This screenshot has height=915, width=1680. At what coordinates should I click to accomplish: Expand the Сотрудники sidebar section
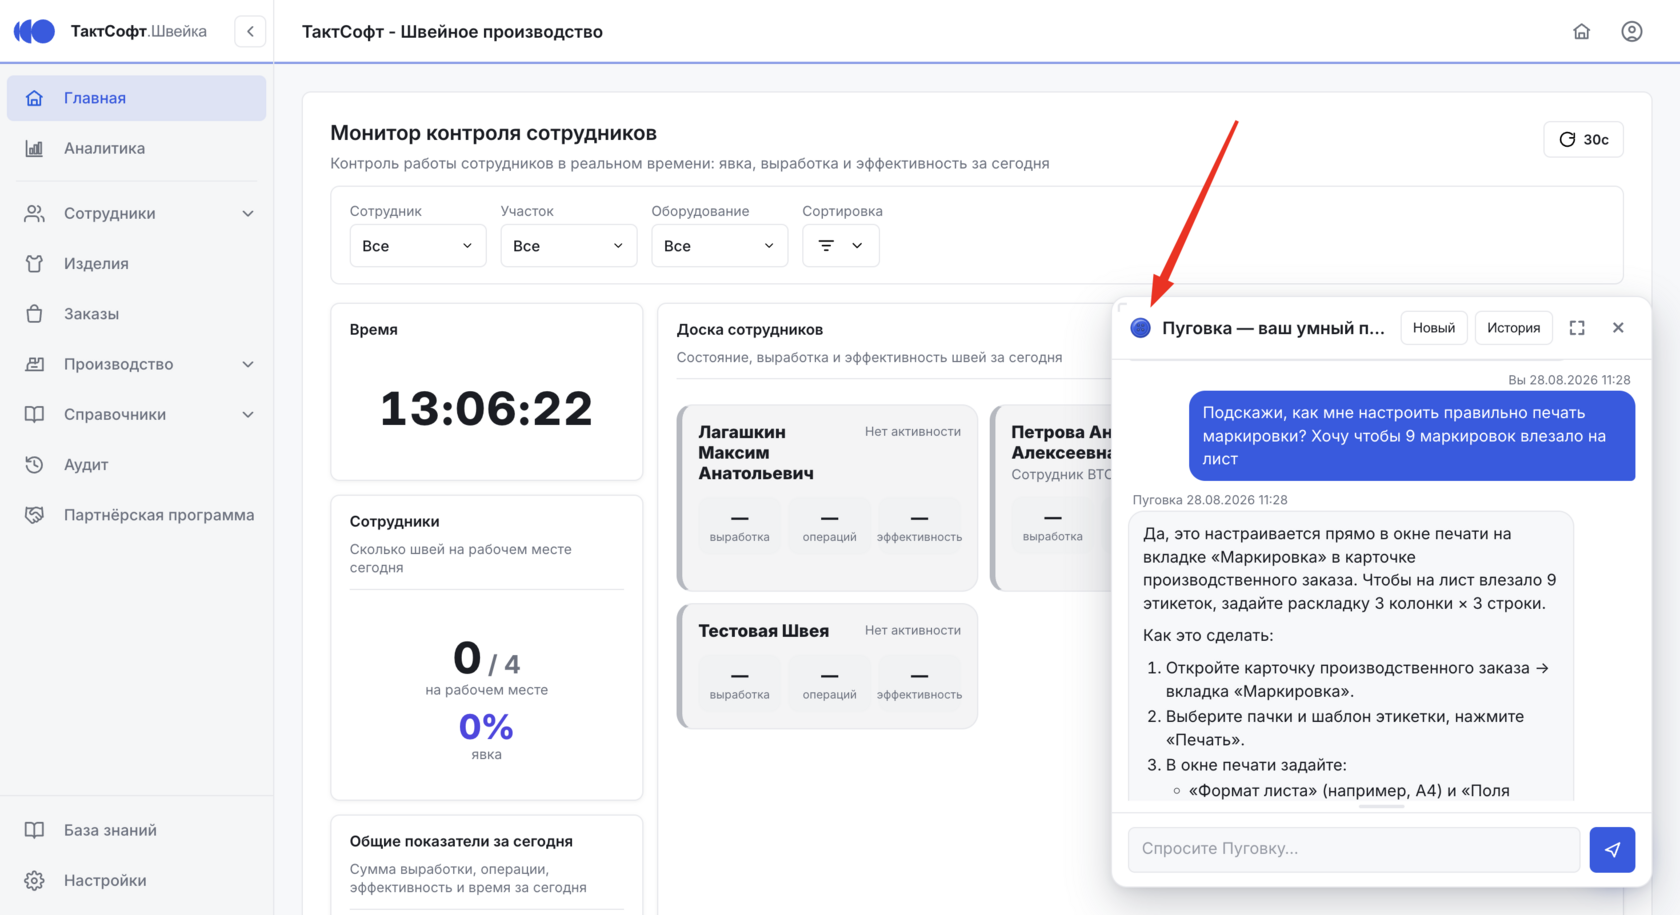click(x=137, y=213)
